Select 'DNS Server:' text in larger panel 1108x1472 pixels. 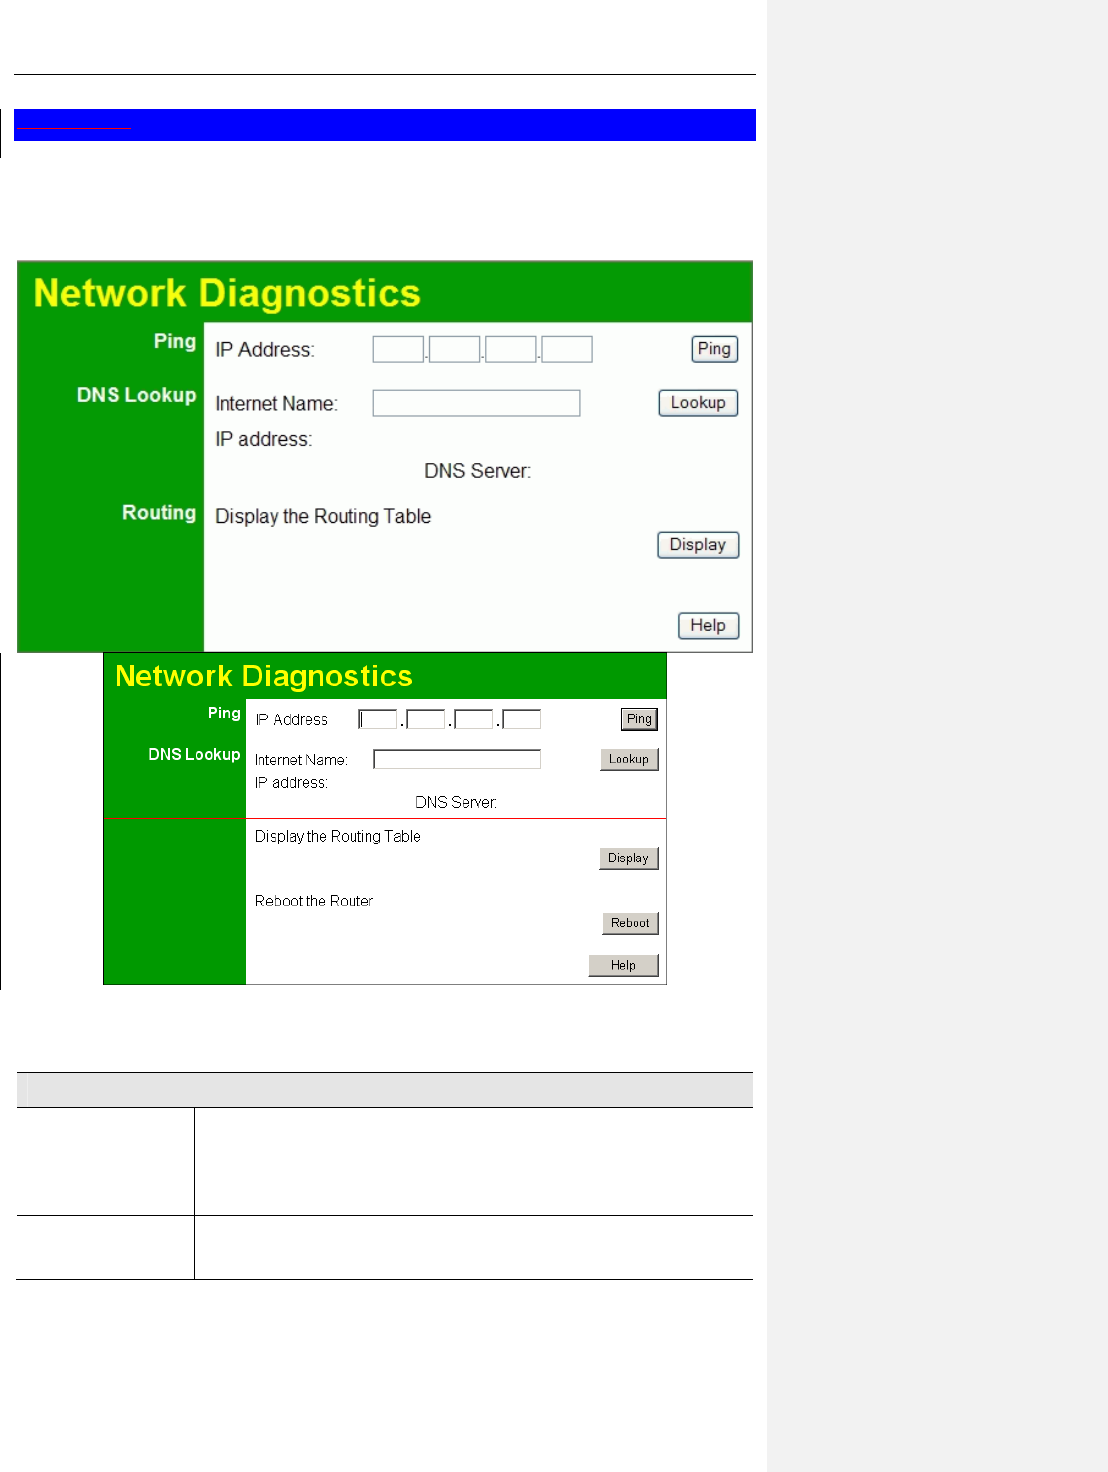click(477, 471)
